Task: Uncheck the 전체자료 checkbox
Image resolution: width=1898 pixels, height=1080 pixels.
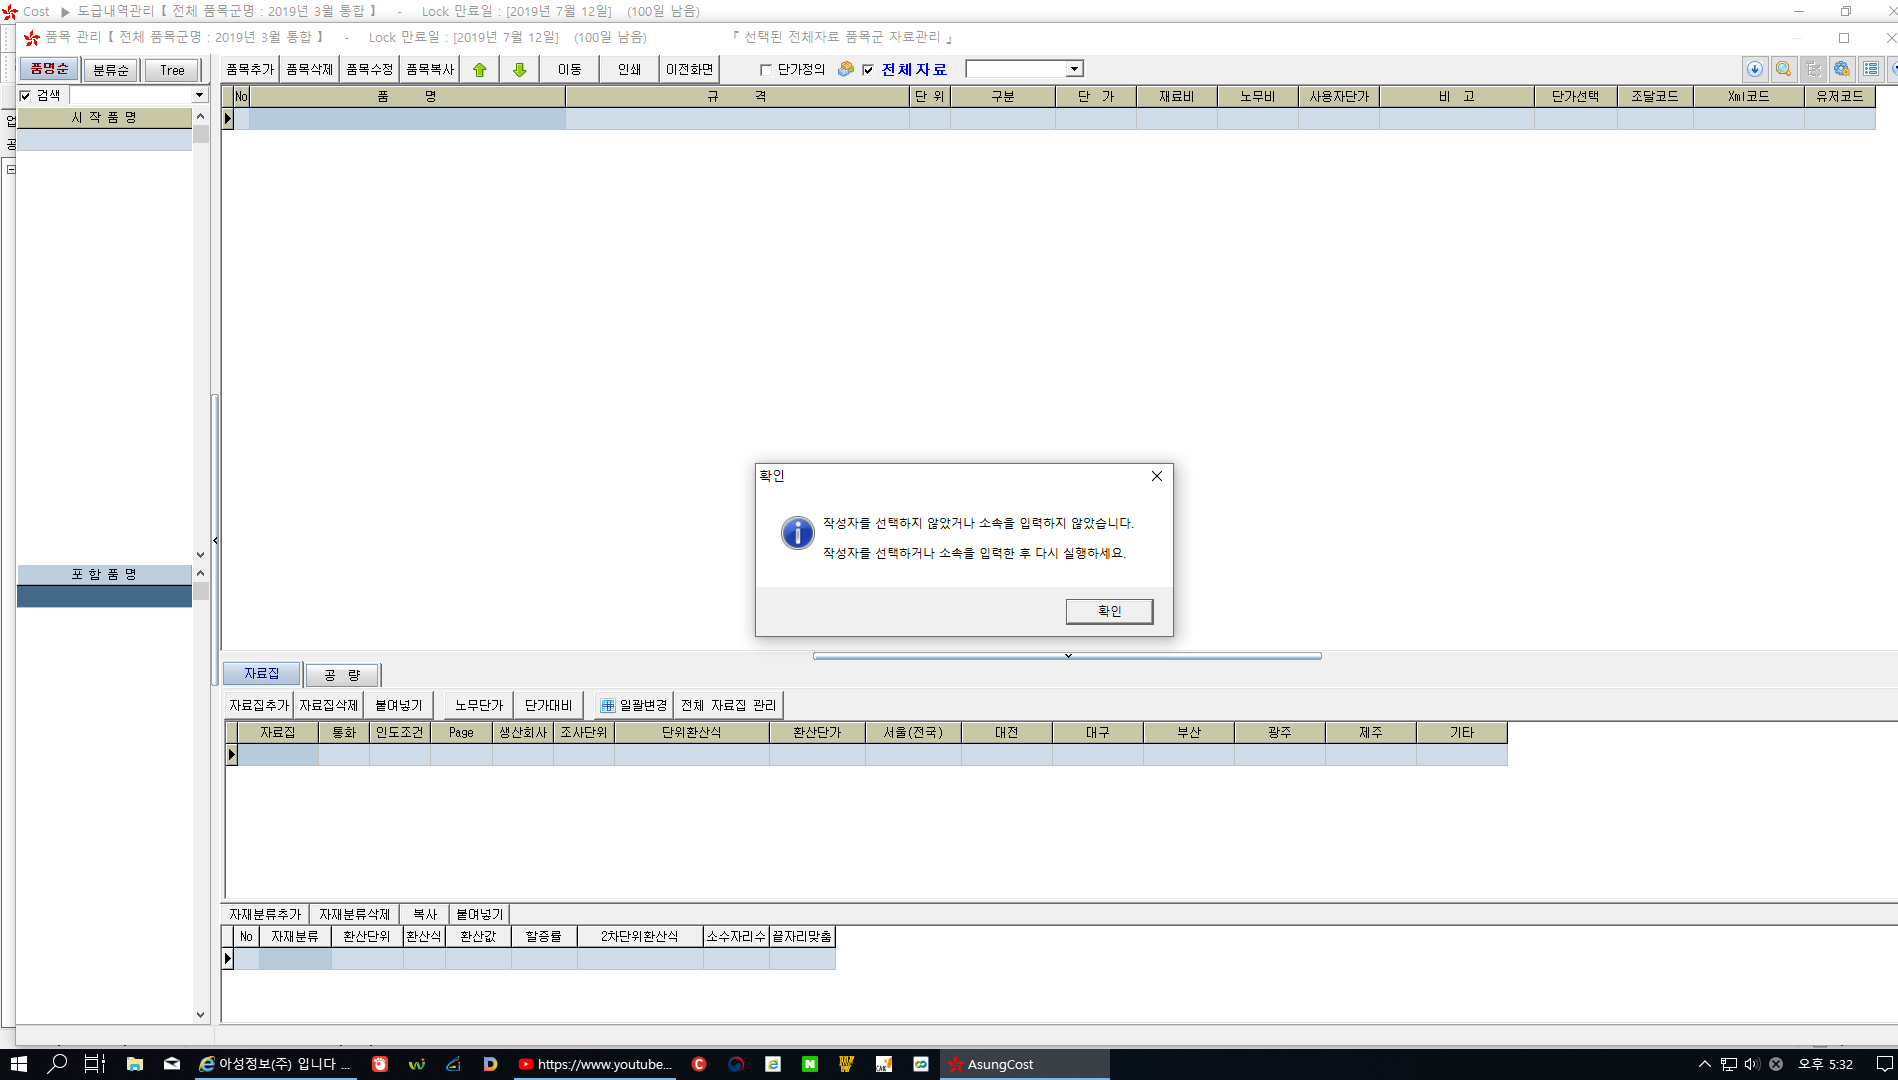Action: coord(868,70)
